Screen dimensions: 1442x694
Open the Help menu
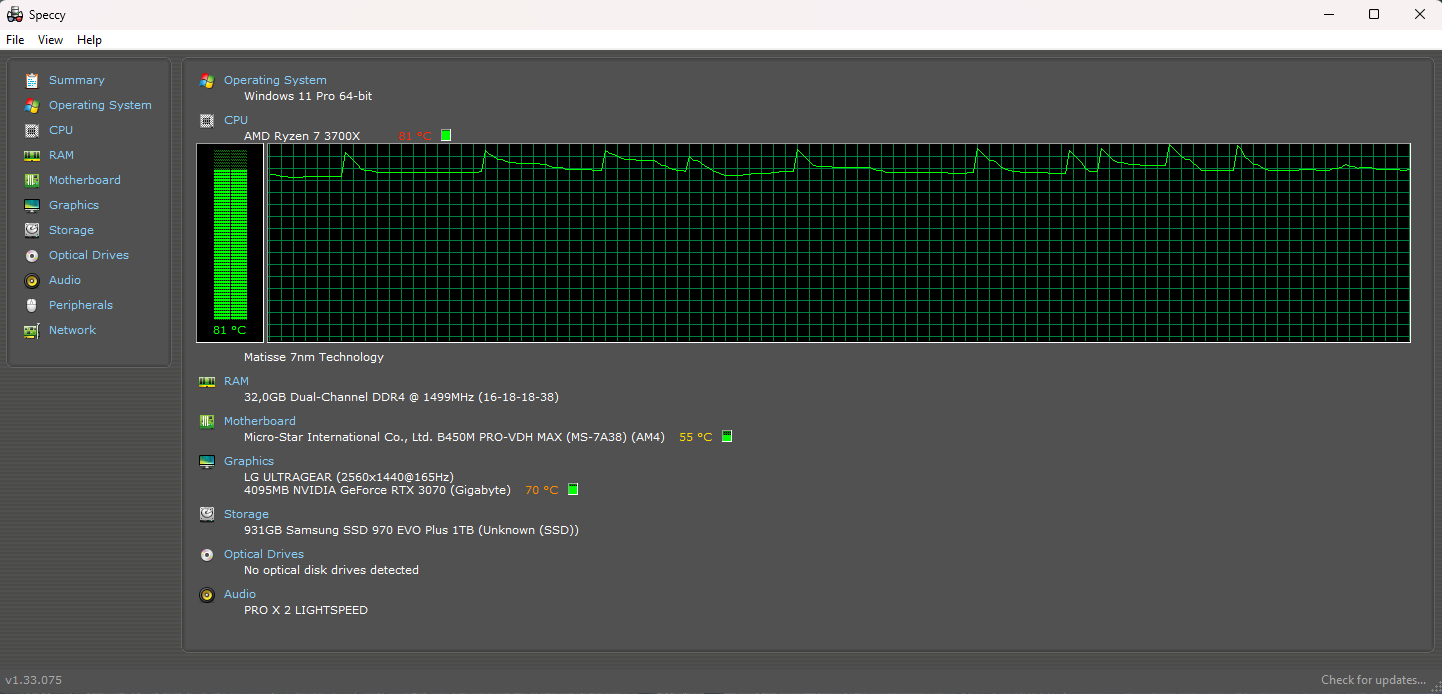coord(89,39)
